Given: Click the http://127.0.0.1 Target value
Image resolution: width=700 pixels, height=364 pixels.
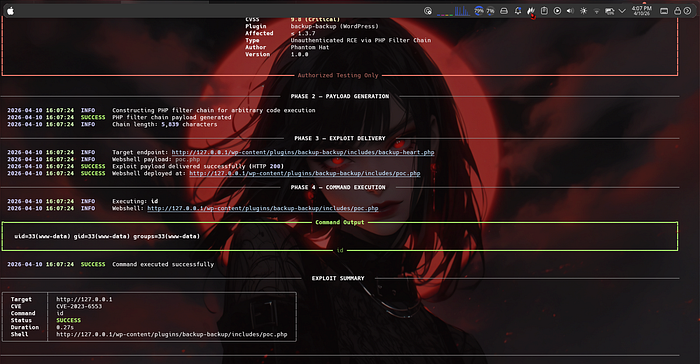Looking at the screenshot, I should coord(84,299).
